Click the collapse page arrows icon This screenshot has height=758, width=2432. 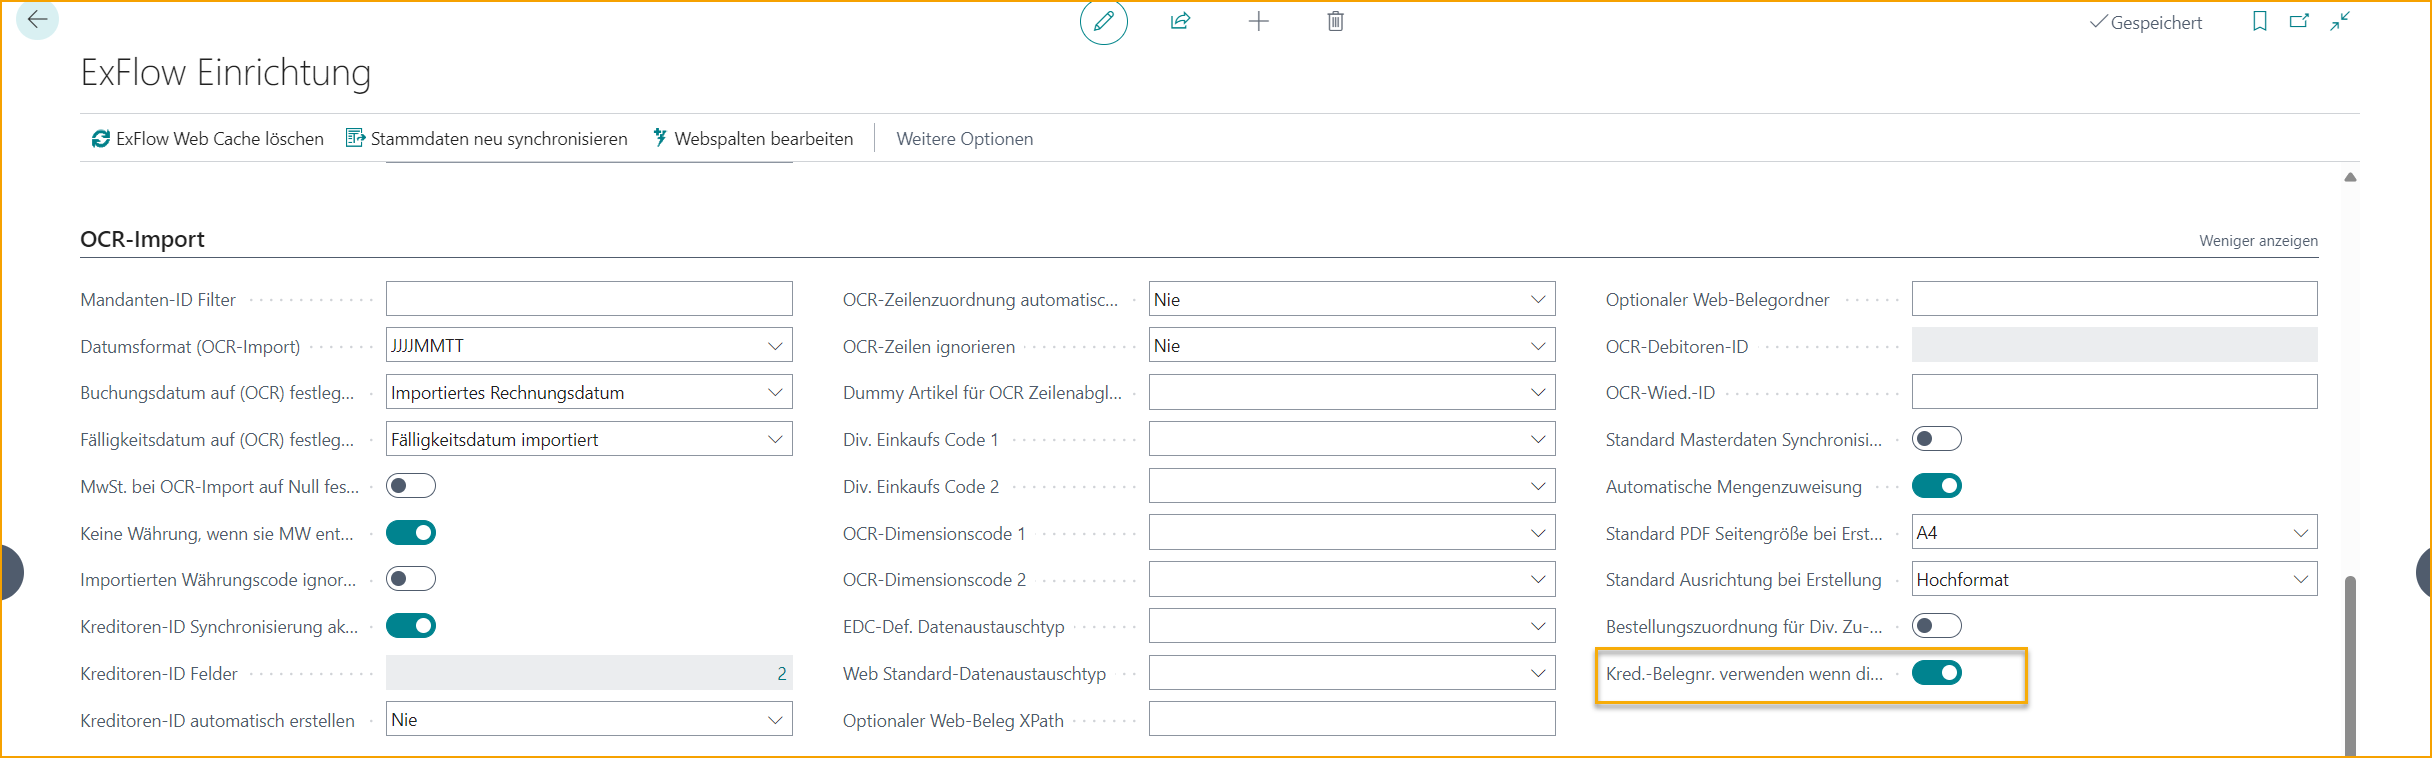point(2340,21)
